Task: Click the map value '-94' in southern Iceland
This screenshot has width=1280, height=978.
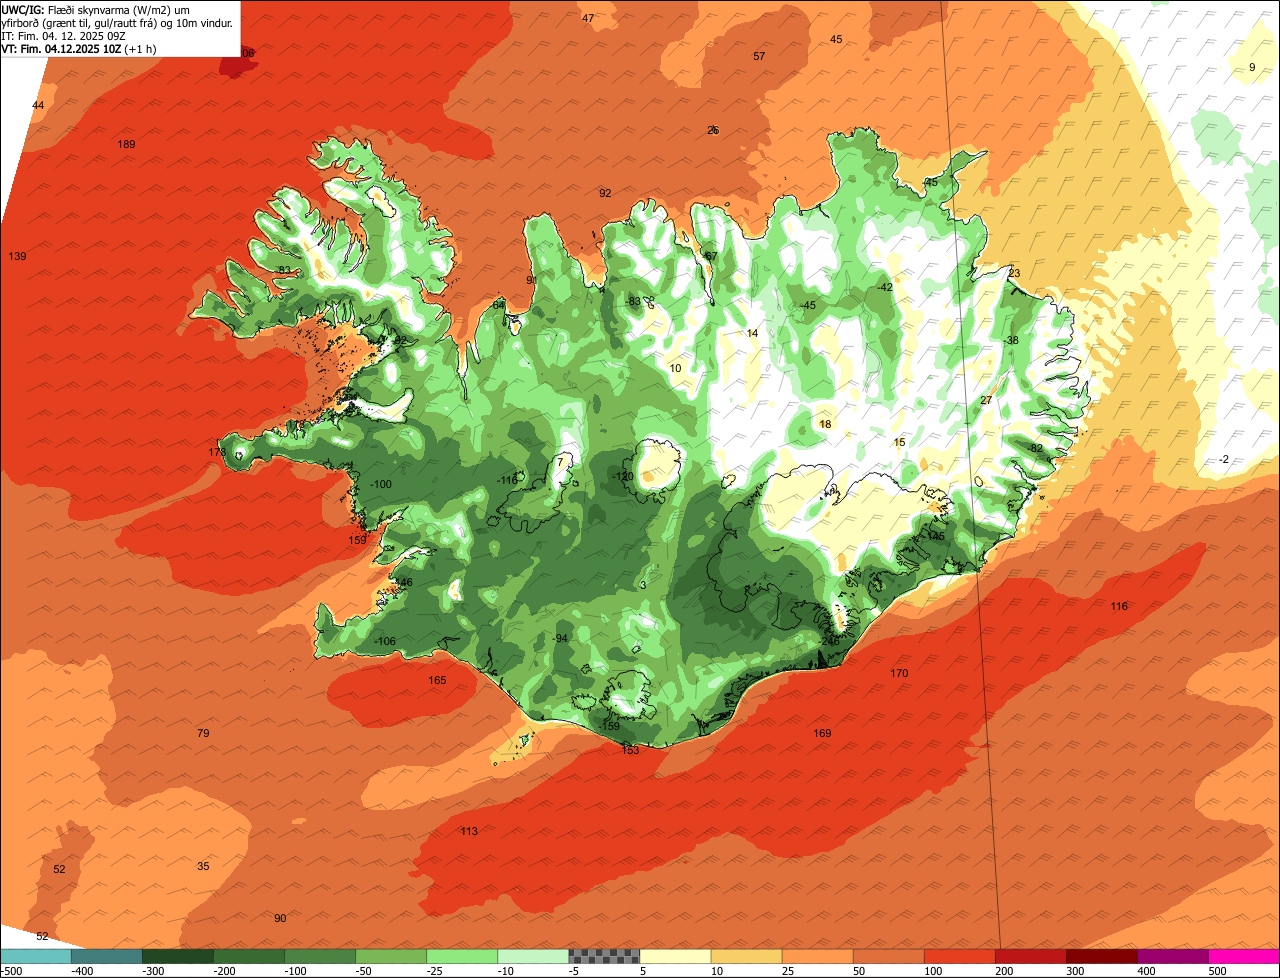Action: tap(560, 639)
